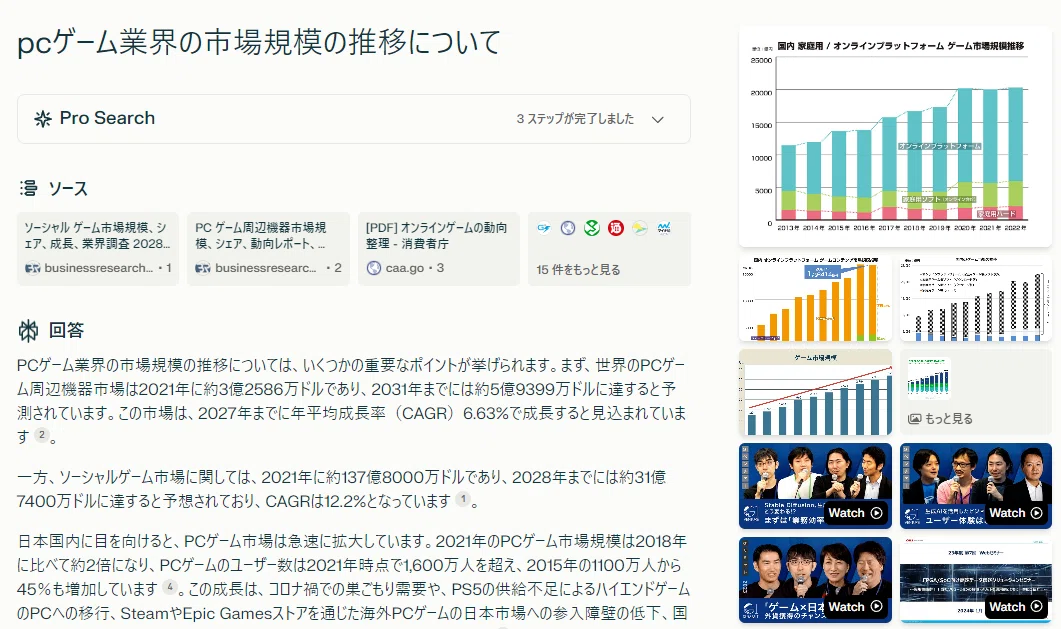
Task: Click citation number 1 in the answer
Action: 463,499
